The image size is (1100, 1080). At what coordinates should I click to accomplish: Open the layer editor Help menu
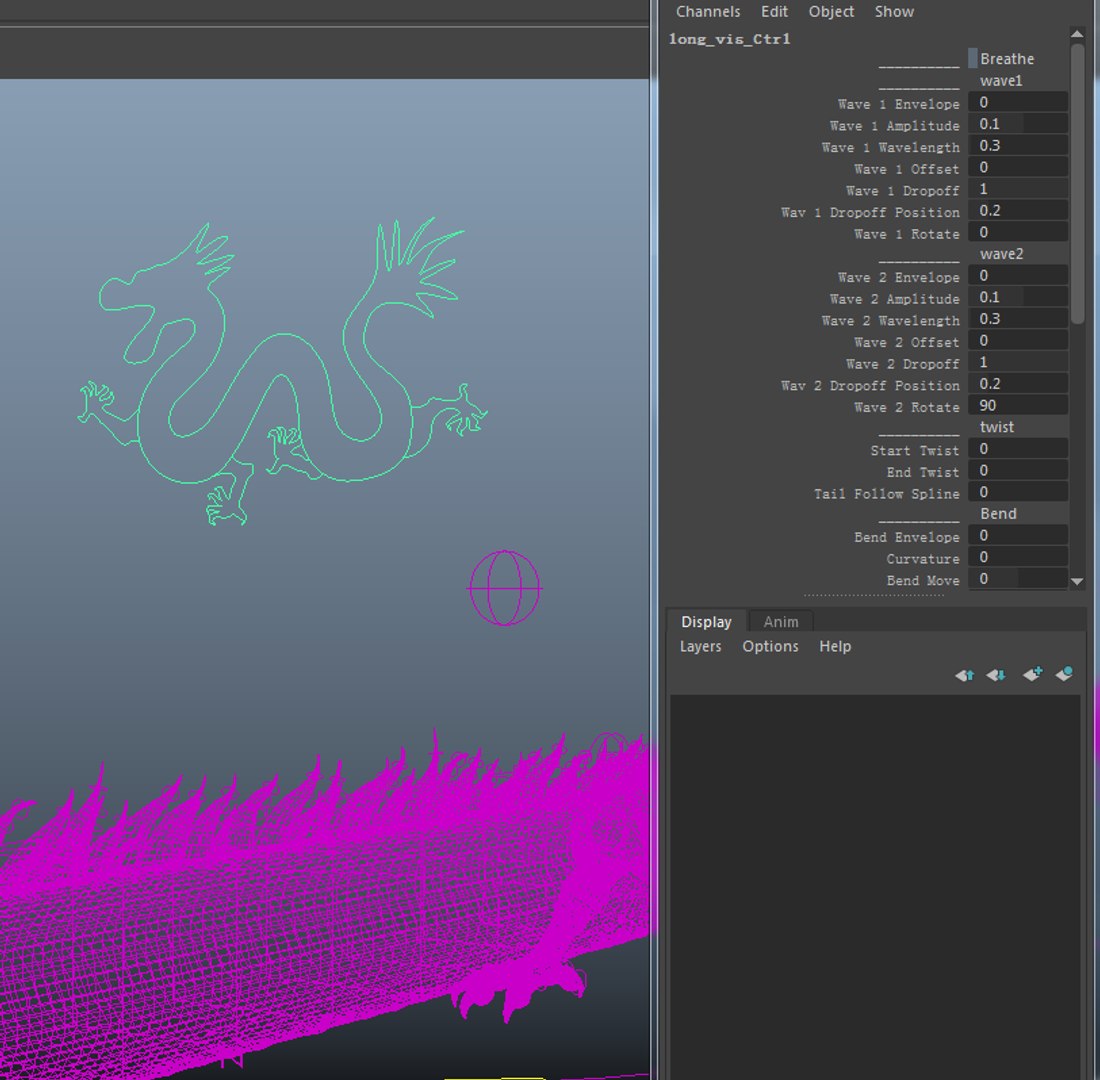click(x=835, y=646)
